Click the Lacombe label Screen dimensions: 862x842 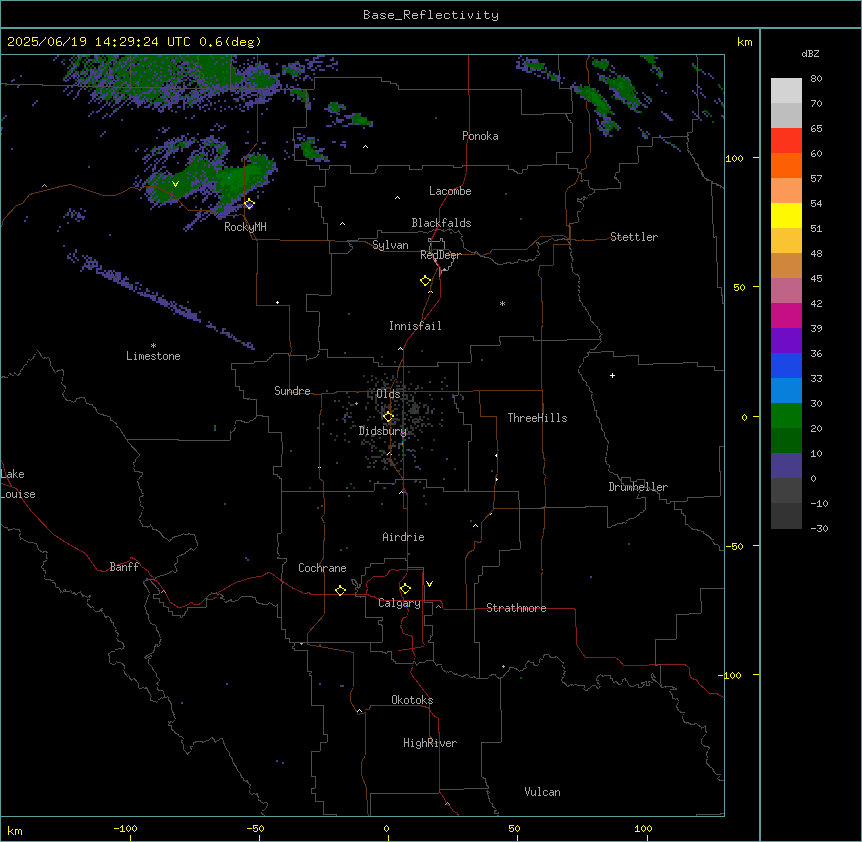click(x=450, y=191)
